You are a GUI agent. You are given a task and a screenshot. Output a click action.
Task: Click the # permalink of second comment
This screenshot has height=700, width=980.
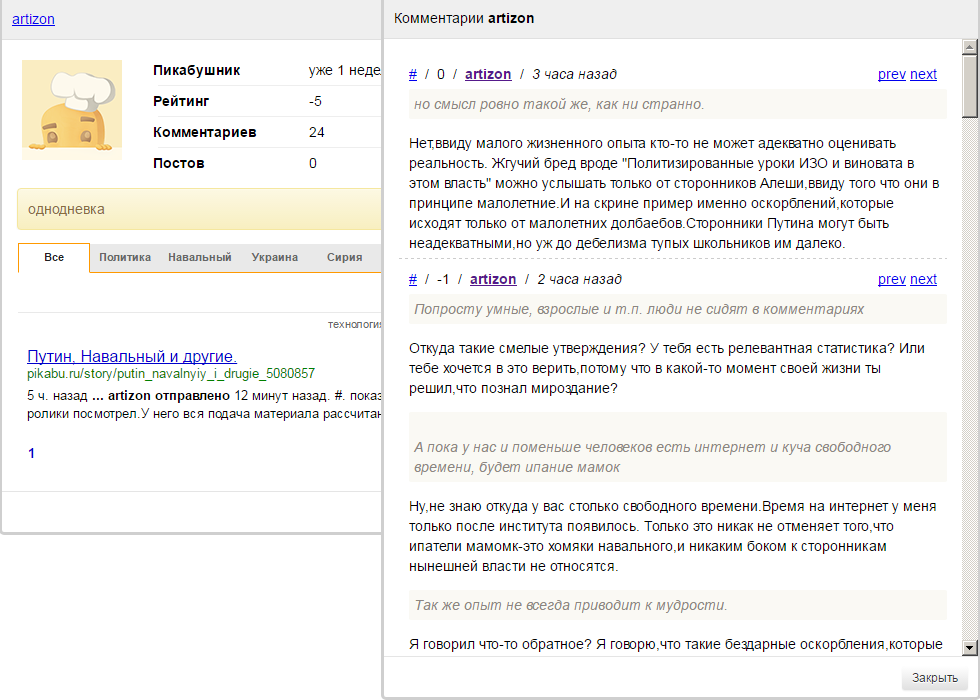(x=413, y=279)
